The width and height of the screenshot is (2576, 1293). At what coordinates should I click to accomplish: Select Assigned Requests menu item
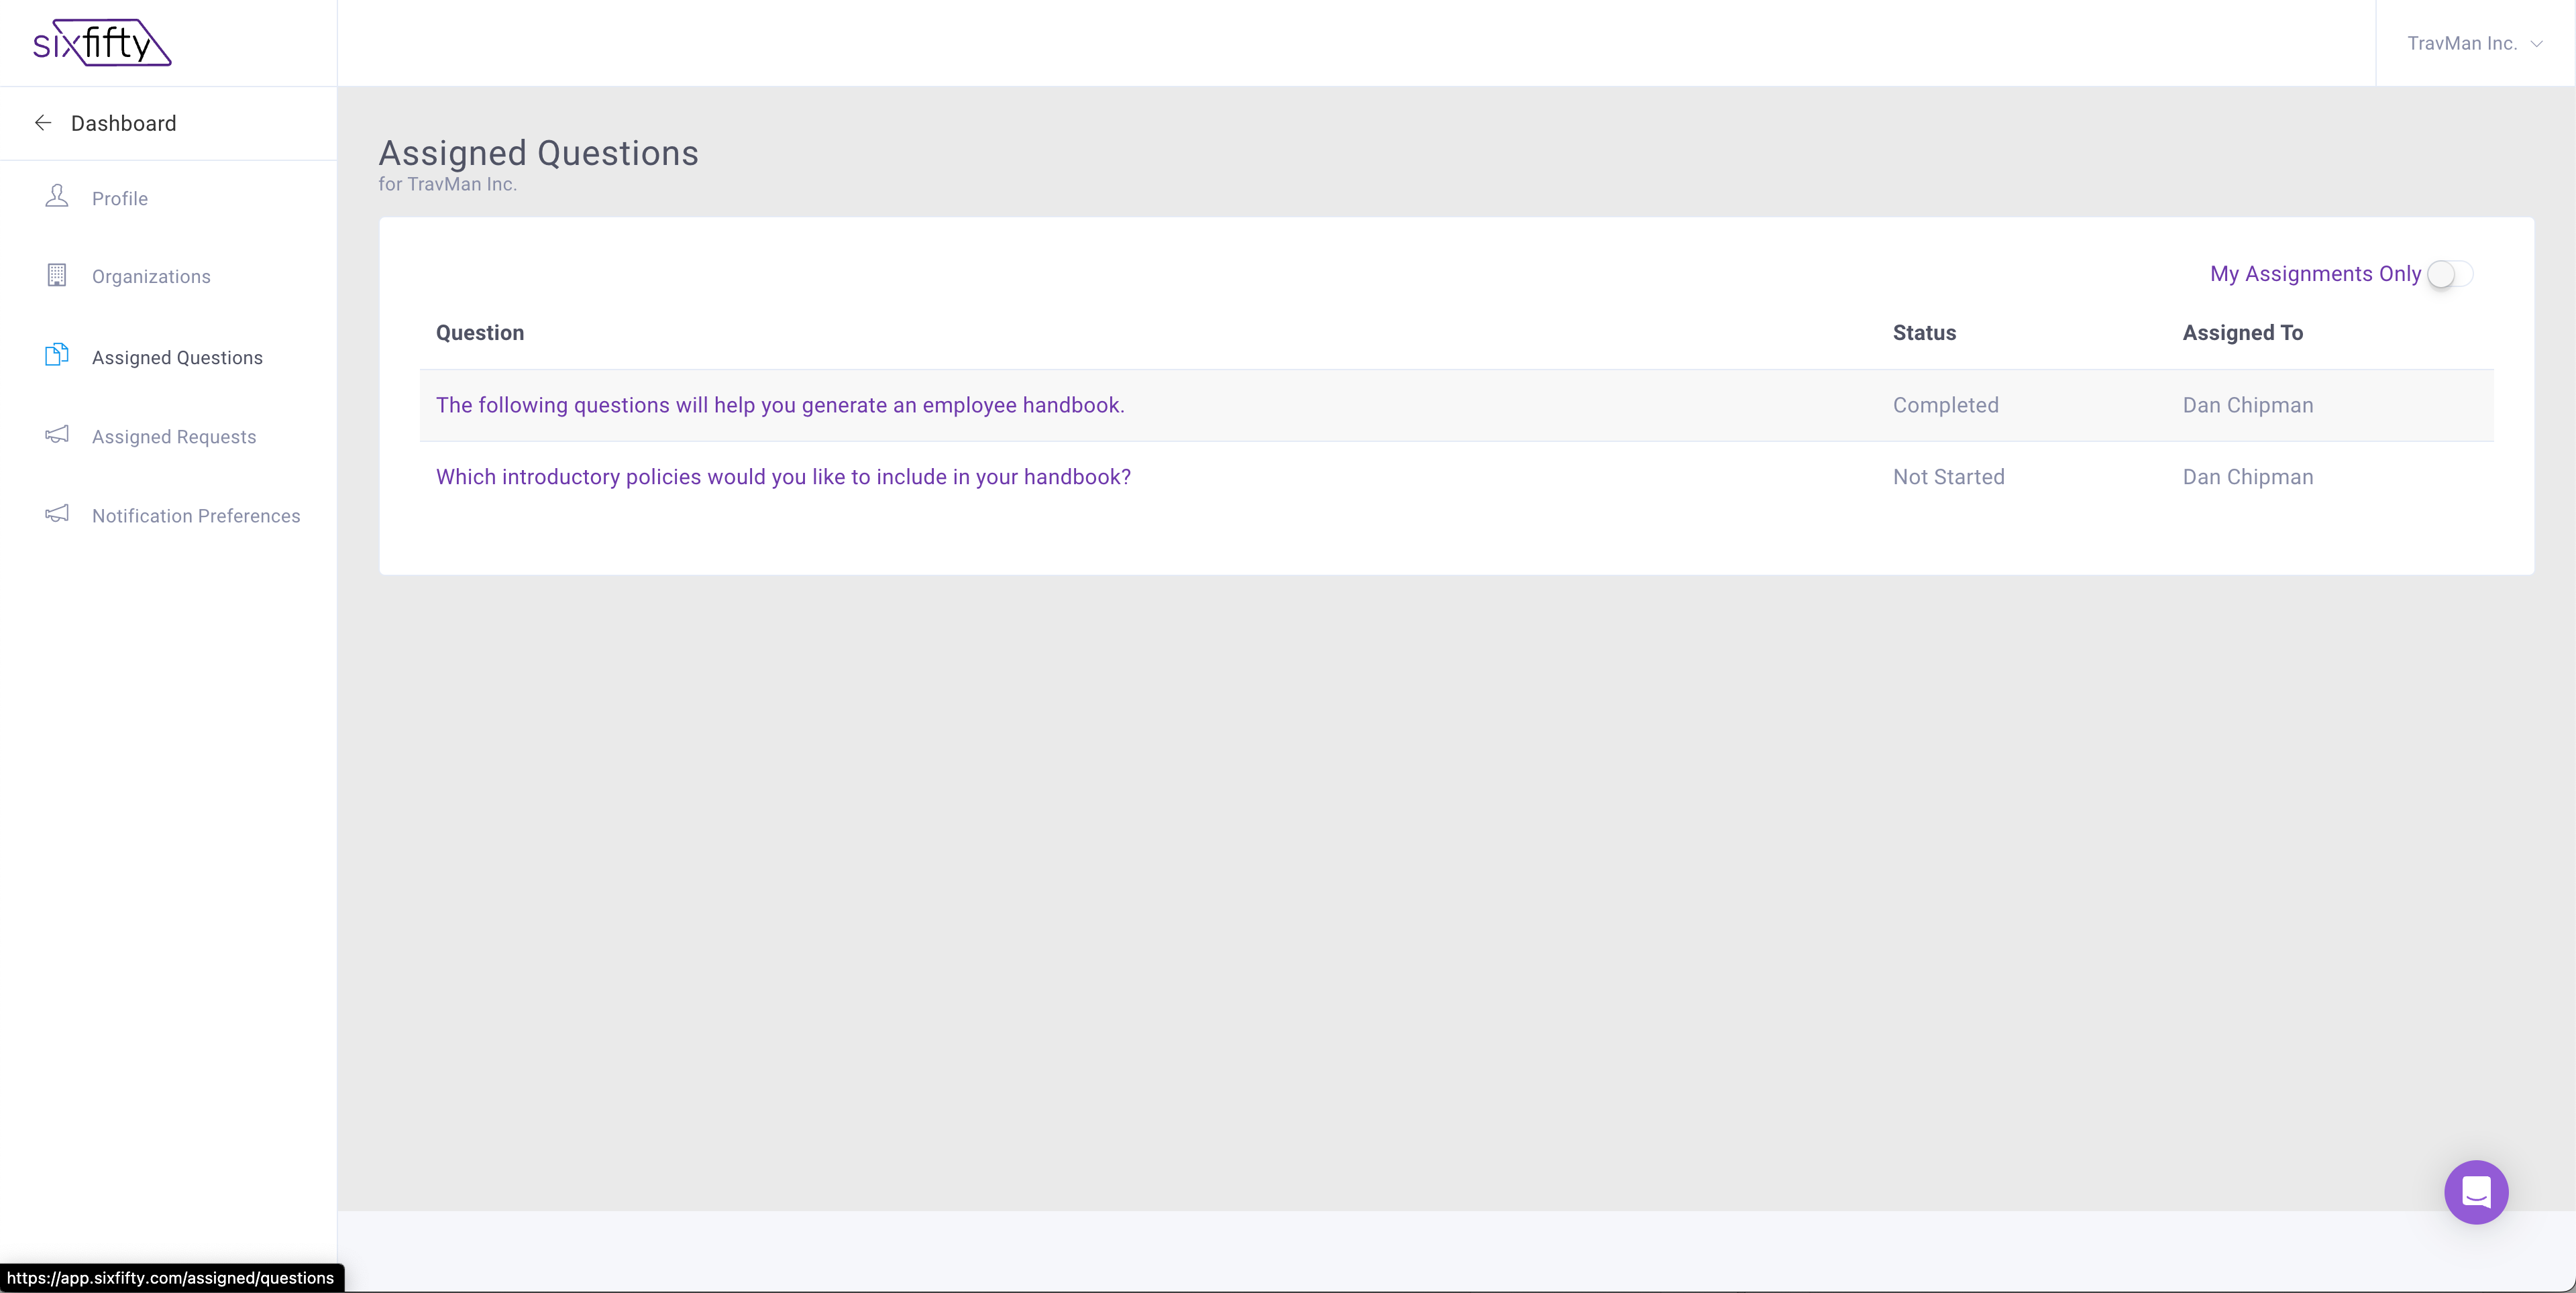tap(174, 437)
